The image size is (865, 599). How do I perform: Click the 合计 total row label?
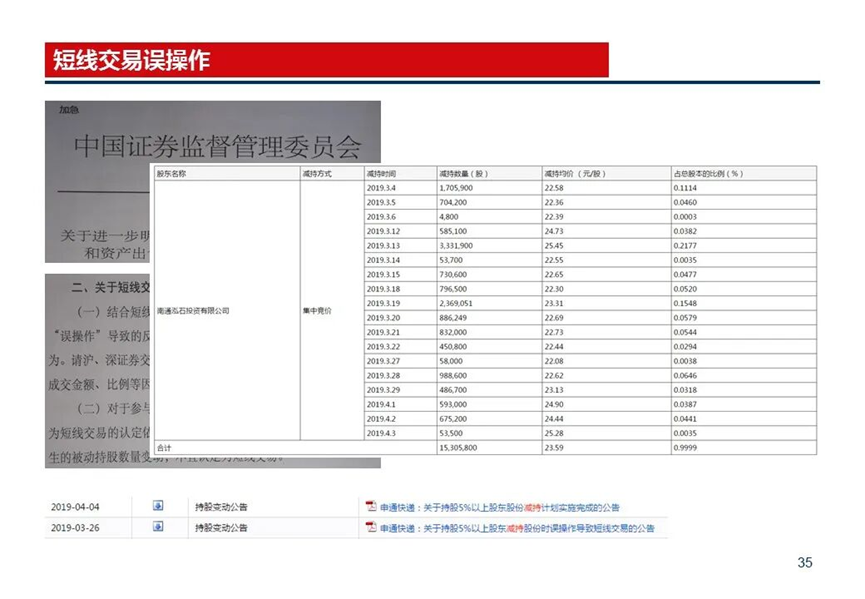pos(165,448)
